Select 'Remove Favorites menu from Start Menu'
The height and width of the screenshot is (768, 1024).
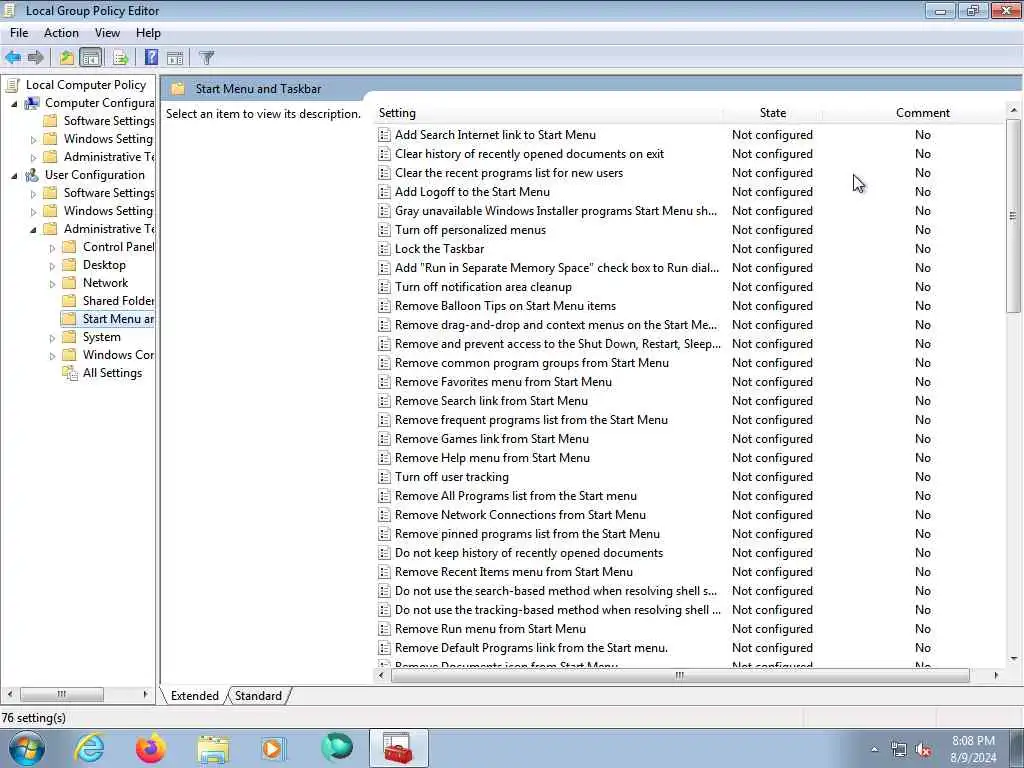point(503,381)
